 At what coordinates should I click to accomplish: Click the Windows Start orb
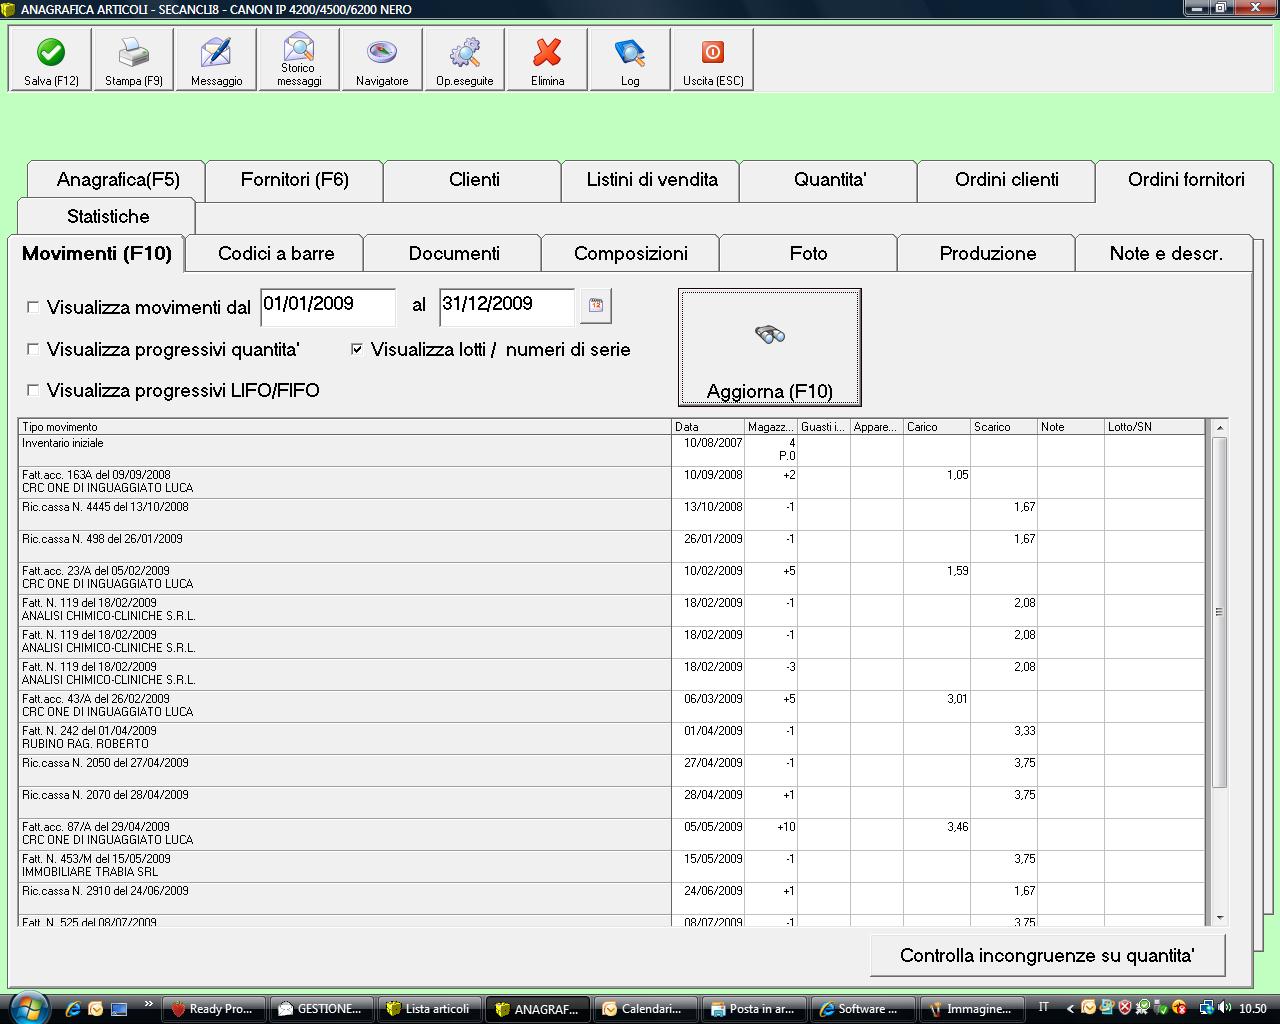point(27,1007)
